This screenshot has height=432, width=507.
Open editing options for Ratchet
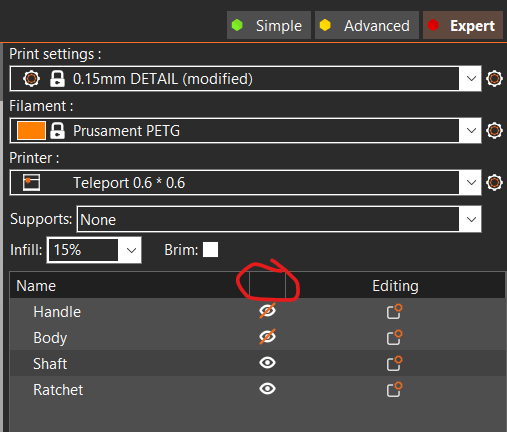(x=394, y=389)
